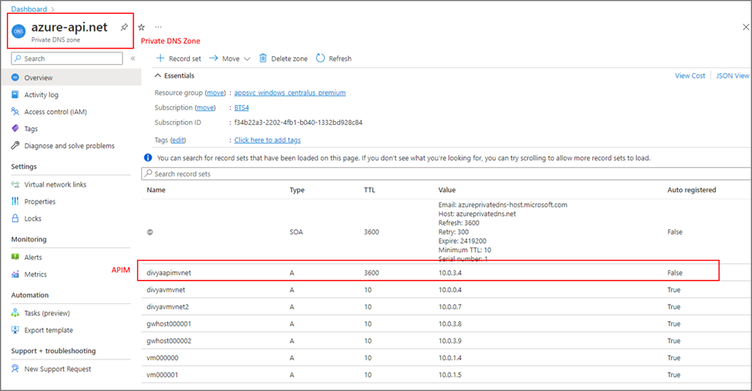
Task: Select the vm000000 record
Action: click(162, 358)
